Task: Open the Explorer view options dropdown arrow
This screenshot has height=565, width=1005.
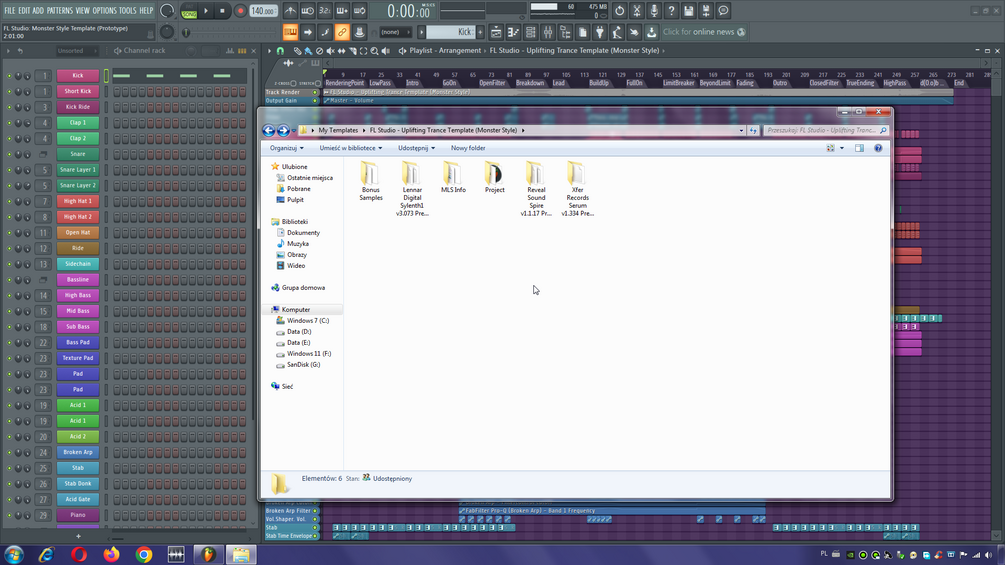Action: click(x=842, y=148)
